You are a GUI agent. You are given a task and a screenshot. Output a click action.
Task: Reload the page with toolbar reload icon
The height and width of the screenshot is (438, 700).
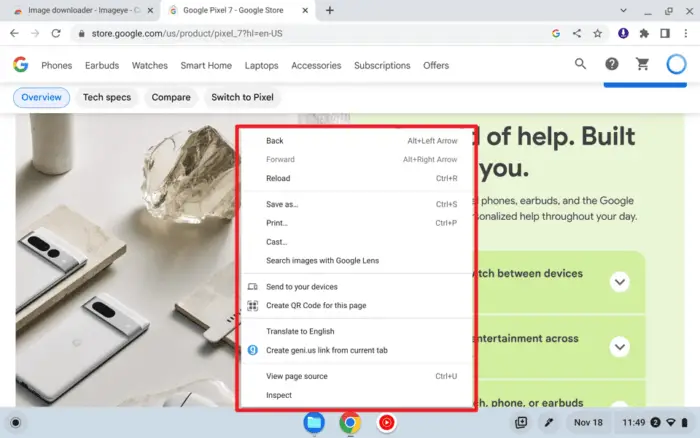pos(56,33)
